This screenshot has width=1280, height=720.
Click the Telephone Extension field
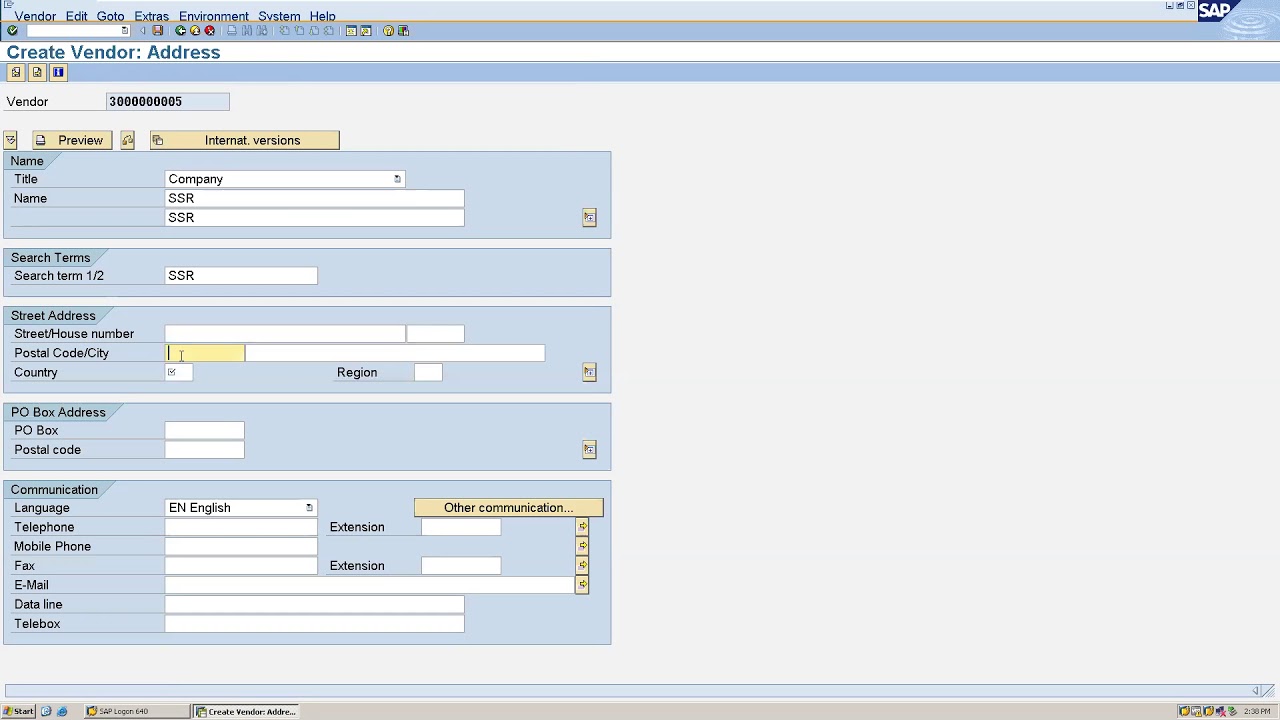[461, 527]
